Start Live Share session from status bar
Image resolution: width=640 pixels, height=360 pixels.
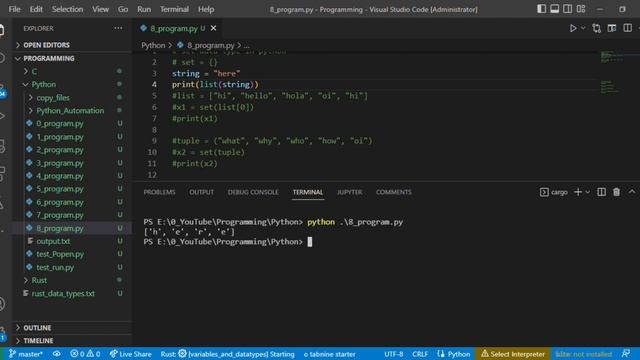130,354
